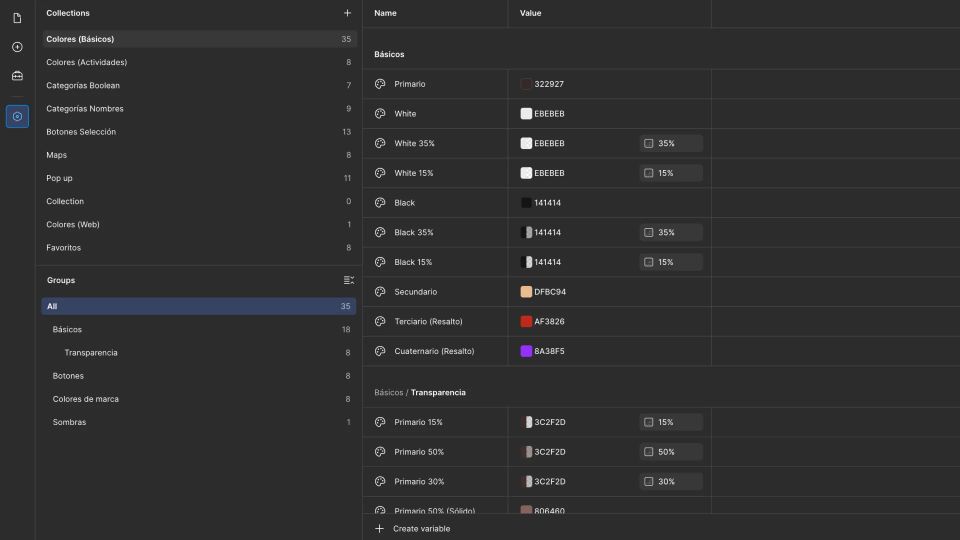
Task: Open the Colores (Actividades) collection
Action: (x=199, y=62)
